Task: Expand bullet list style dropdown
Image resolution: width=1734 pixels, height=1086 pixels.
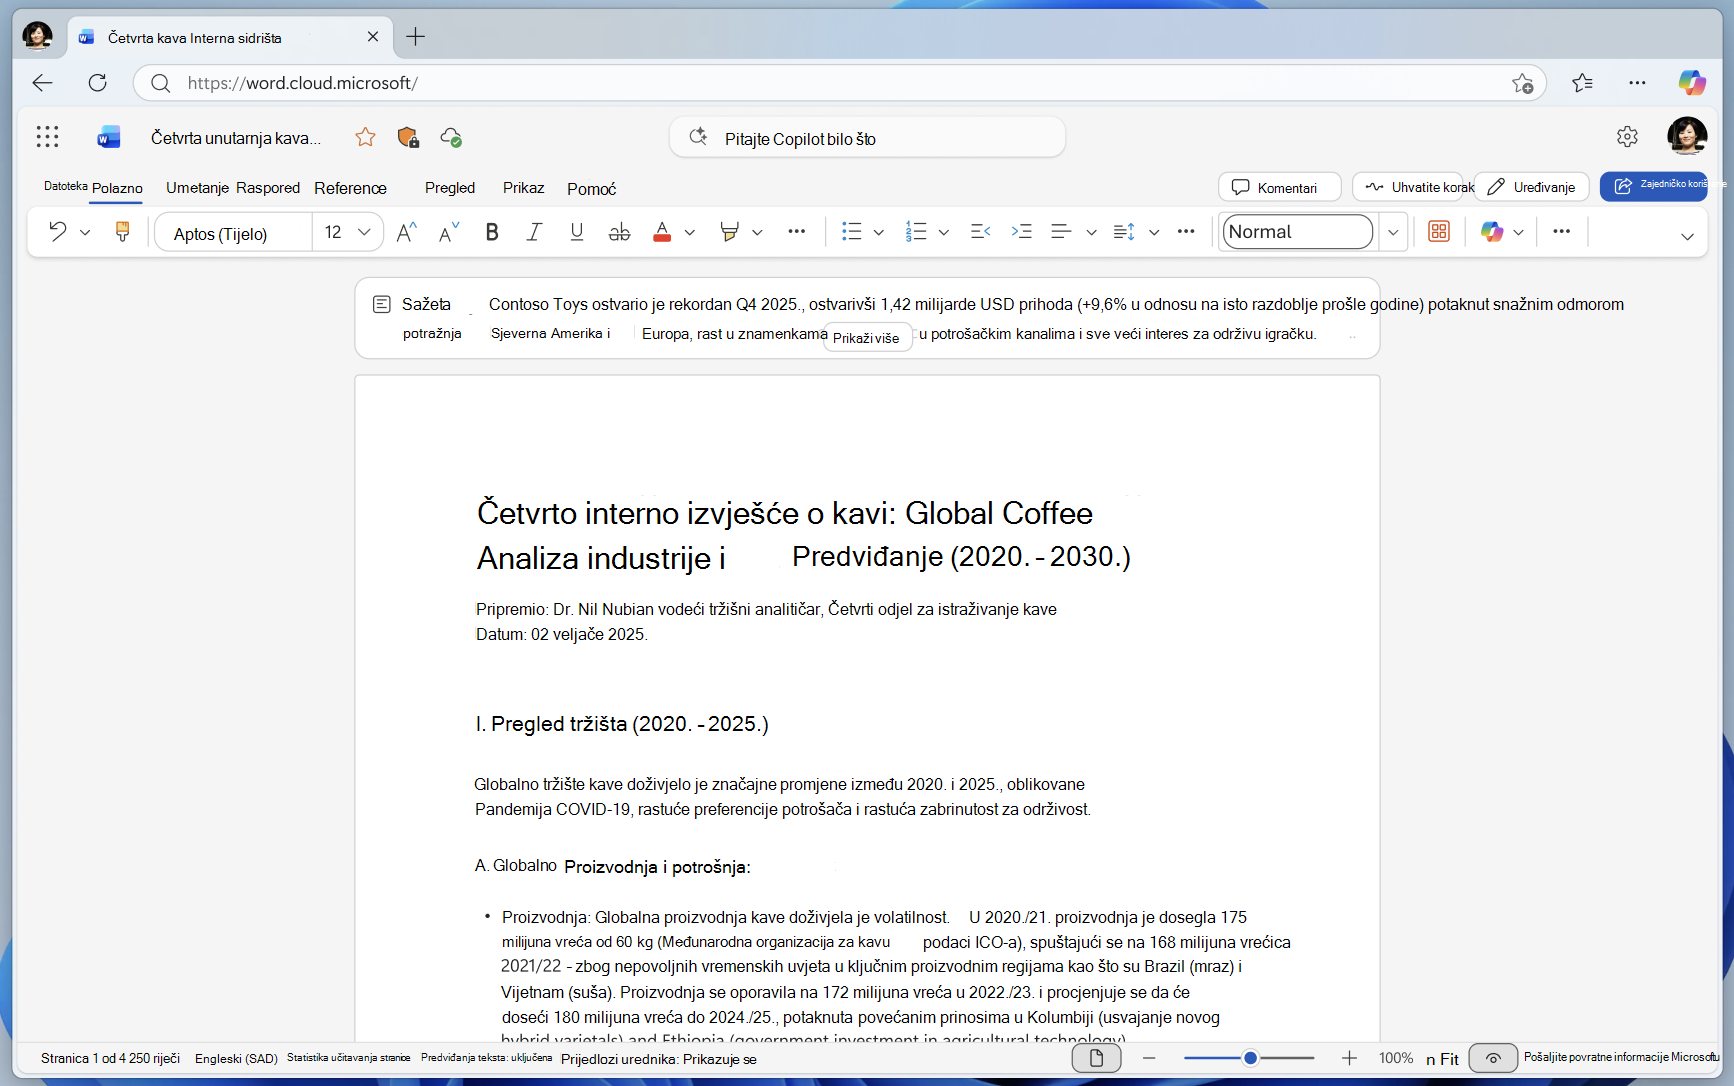Action: [x=879, y=232]
